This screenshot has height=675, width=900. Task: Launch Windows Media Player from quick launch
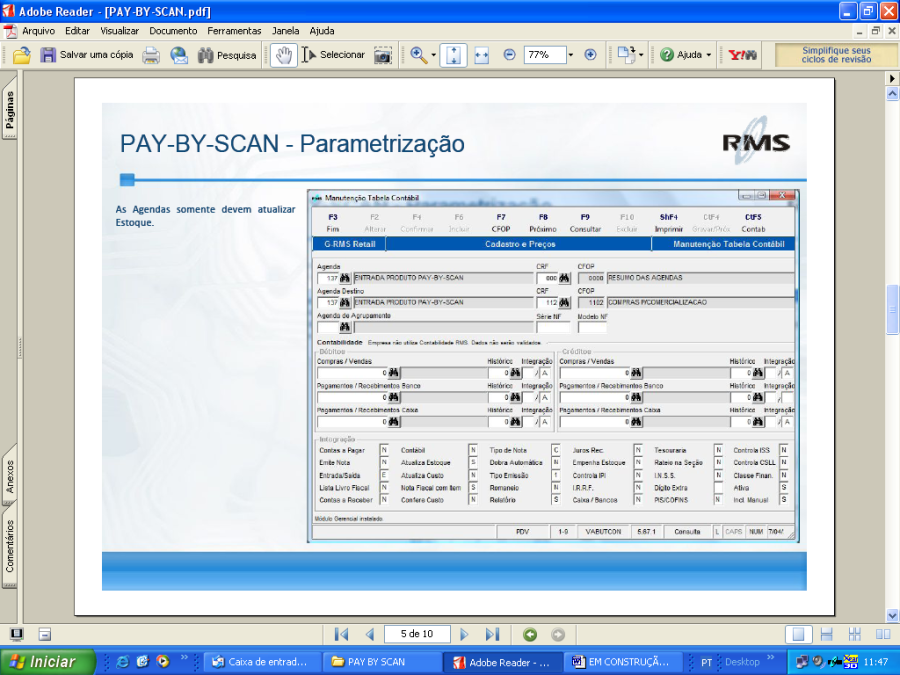pyautogui.click(x=163, y=662)
